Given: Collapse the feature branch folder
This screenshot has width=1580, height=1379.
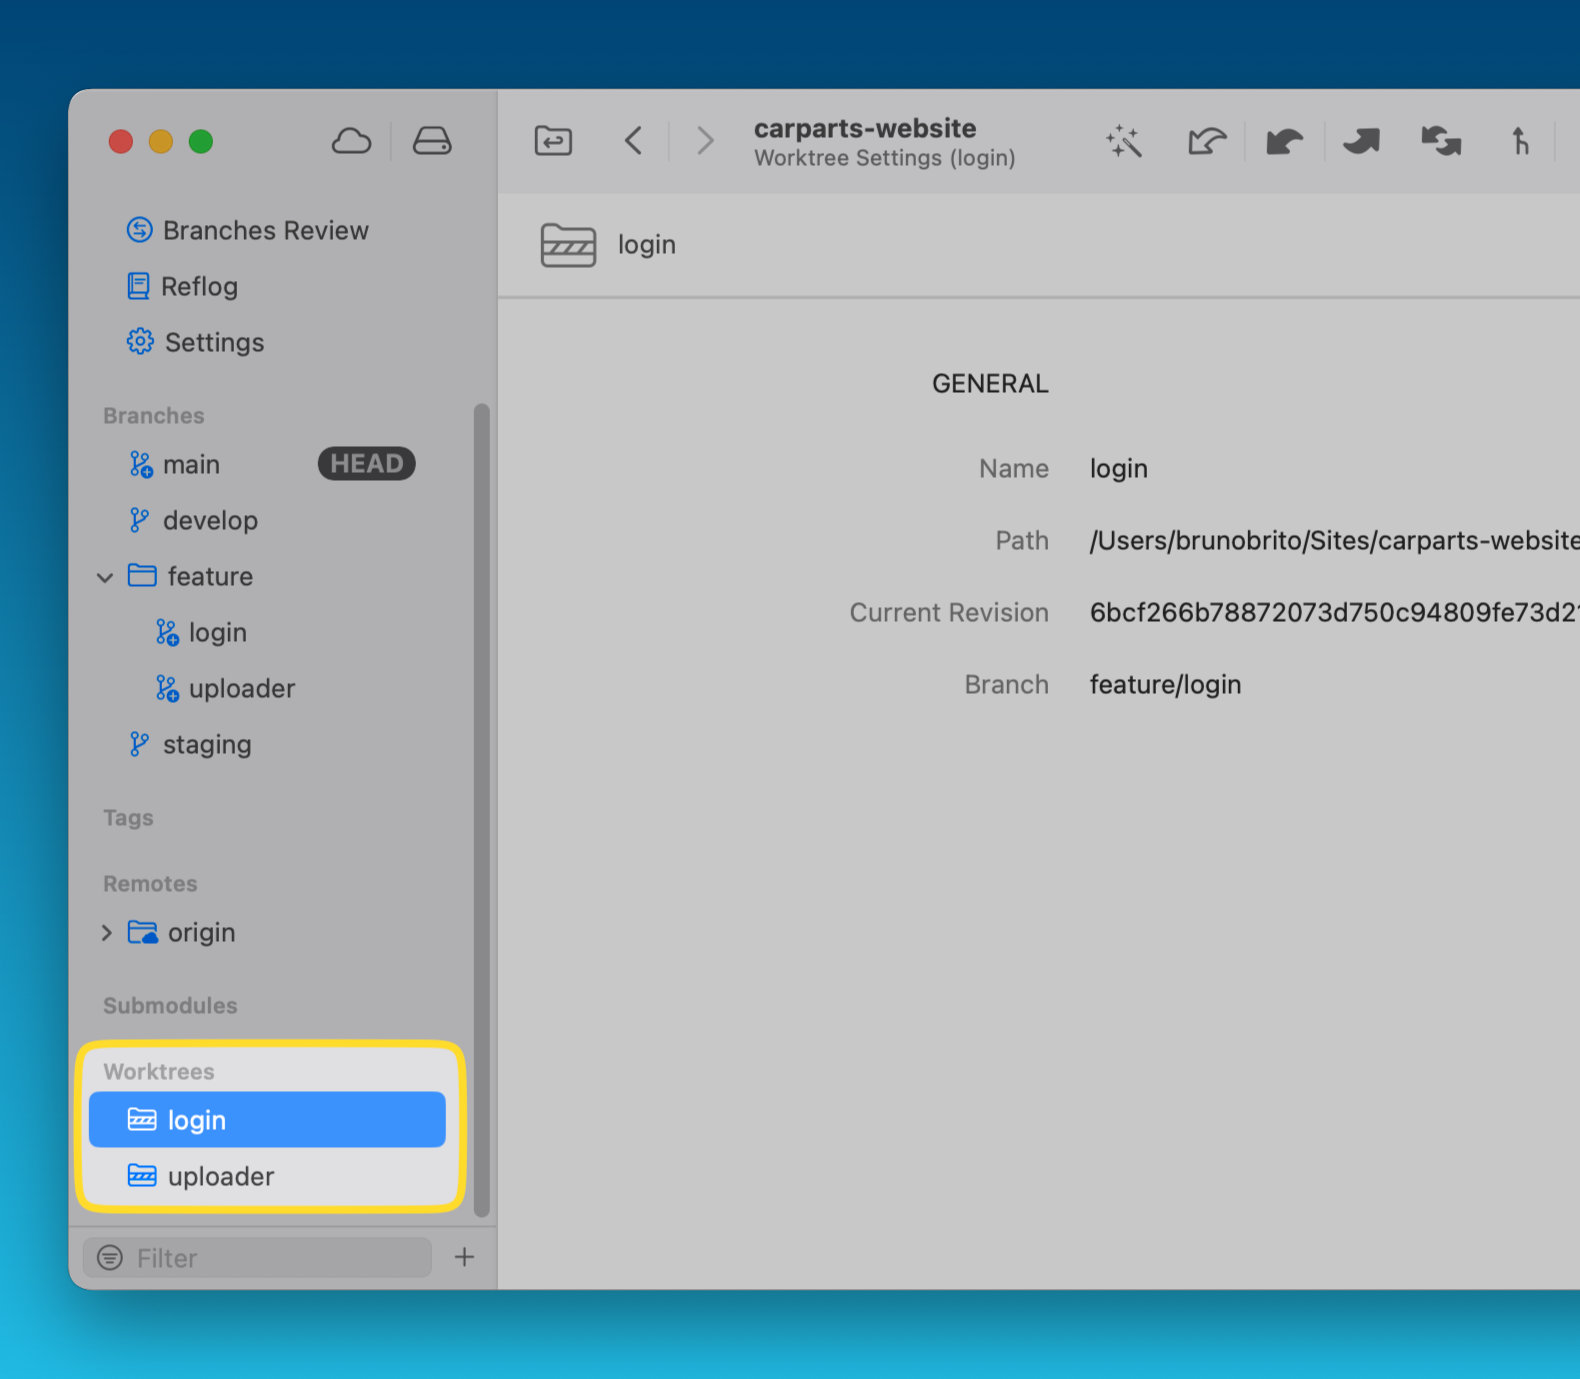Looking at the screenshot, I should [105, 577].
